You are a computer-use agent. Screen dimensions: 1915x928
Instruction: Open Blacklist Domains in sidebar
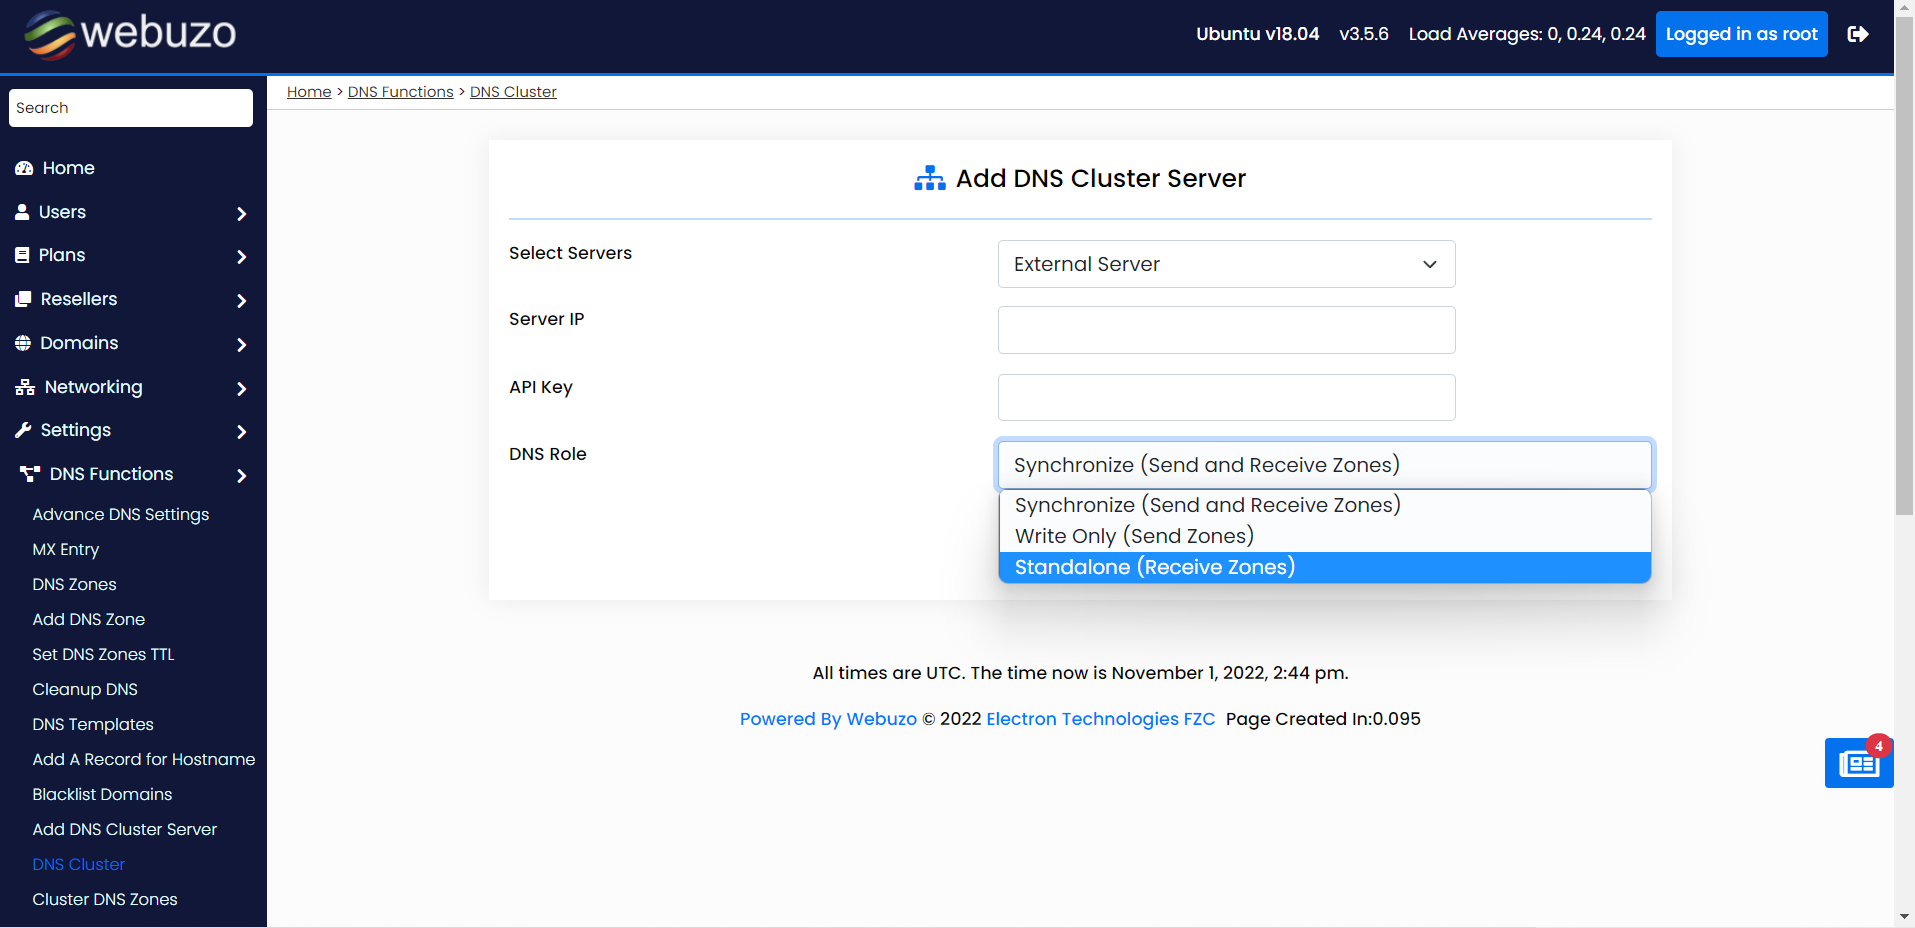pos(102,794)
